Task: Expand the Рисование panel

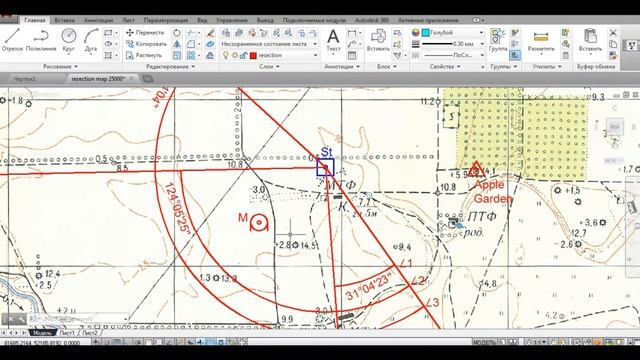Action: 60,66
